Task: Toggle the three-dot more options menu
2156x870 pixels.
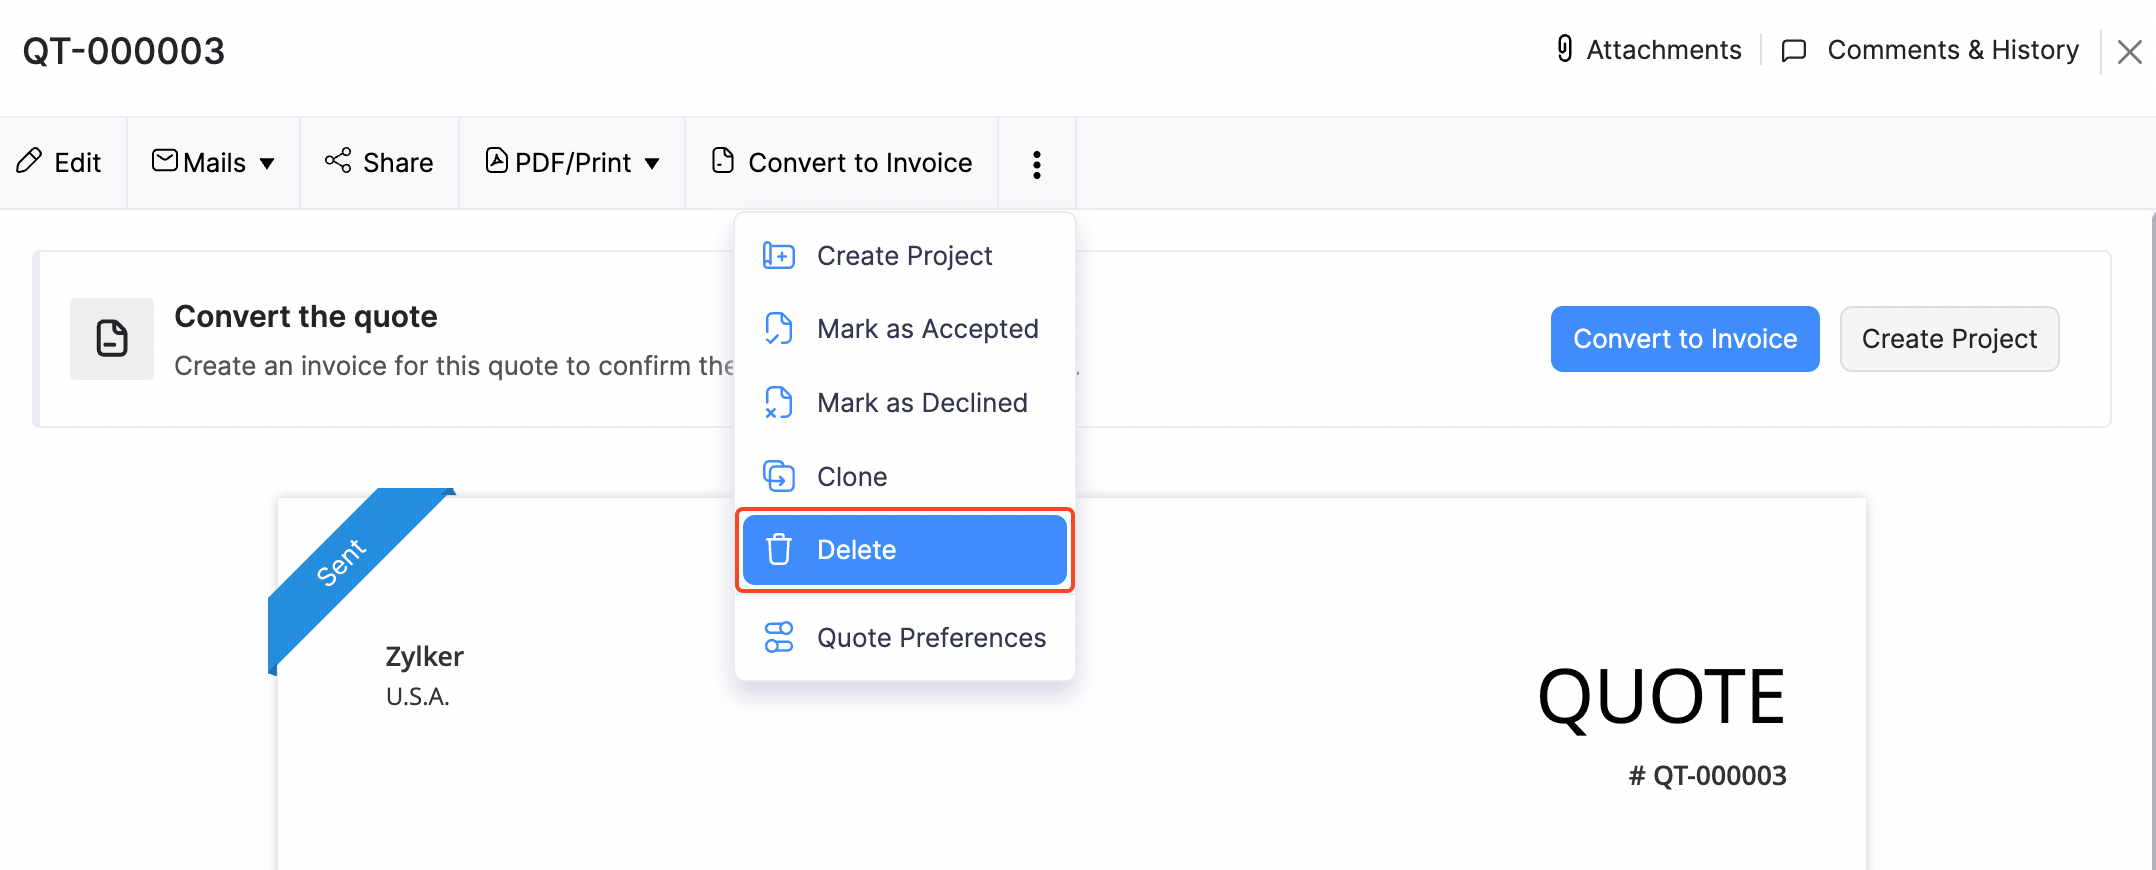Action: 1036,164
